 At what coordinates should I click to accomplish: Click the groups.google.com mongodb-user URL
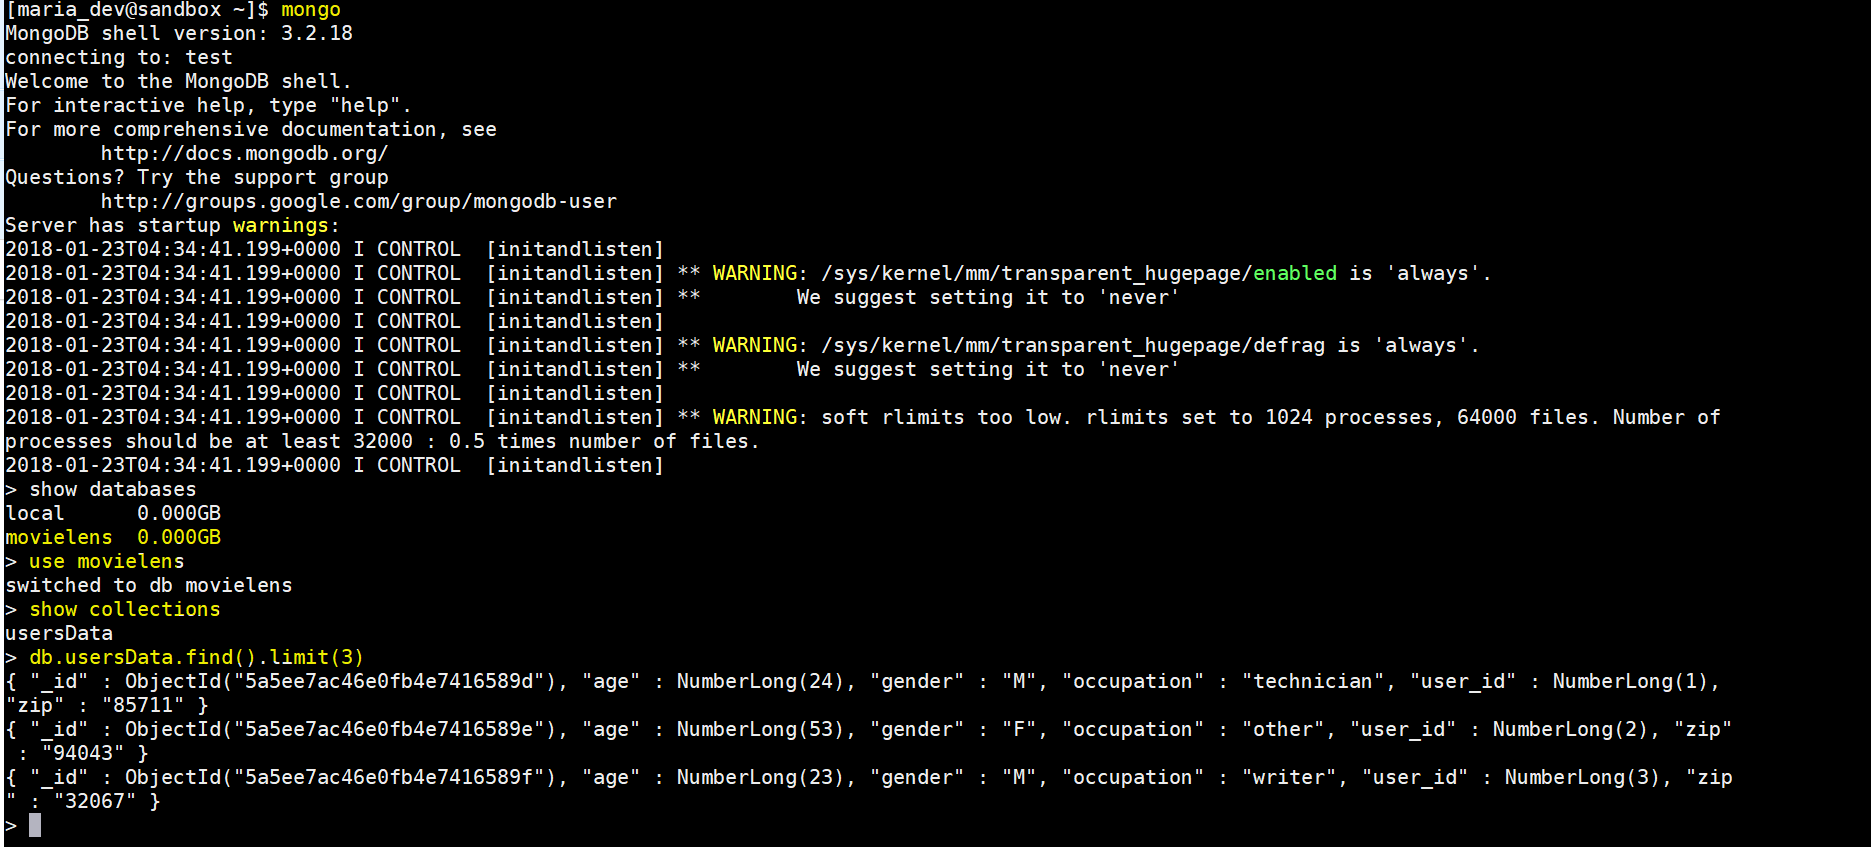[358, 202]
